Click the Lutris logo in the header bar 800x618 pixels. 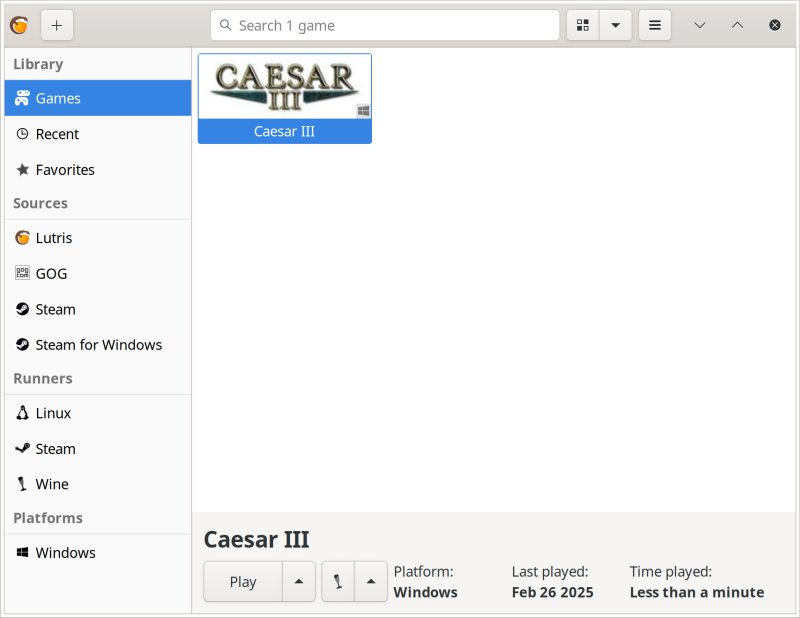[18, 24]
